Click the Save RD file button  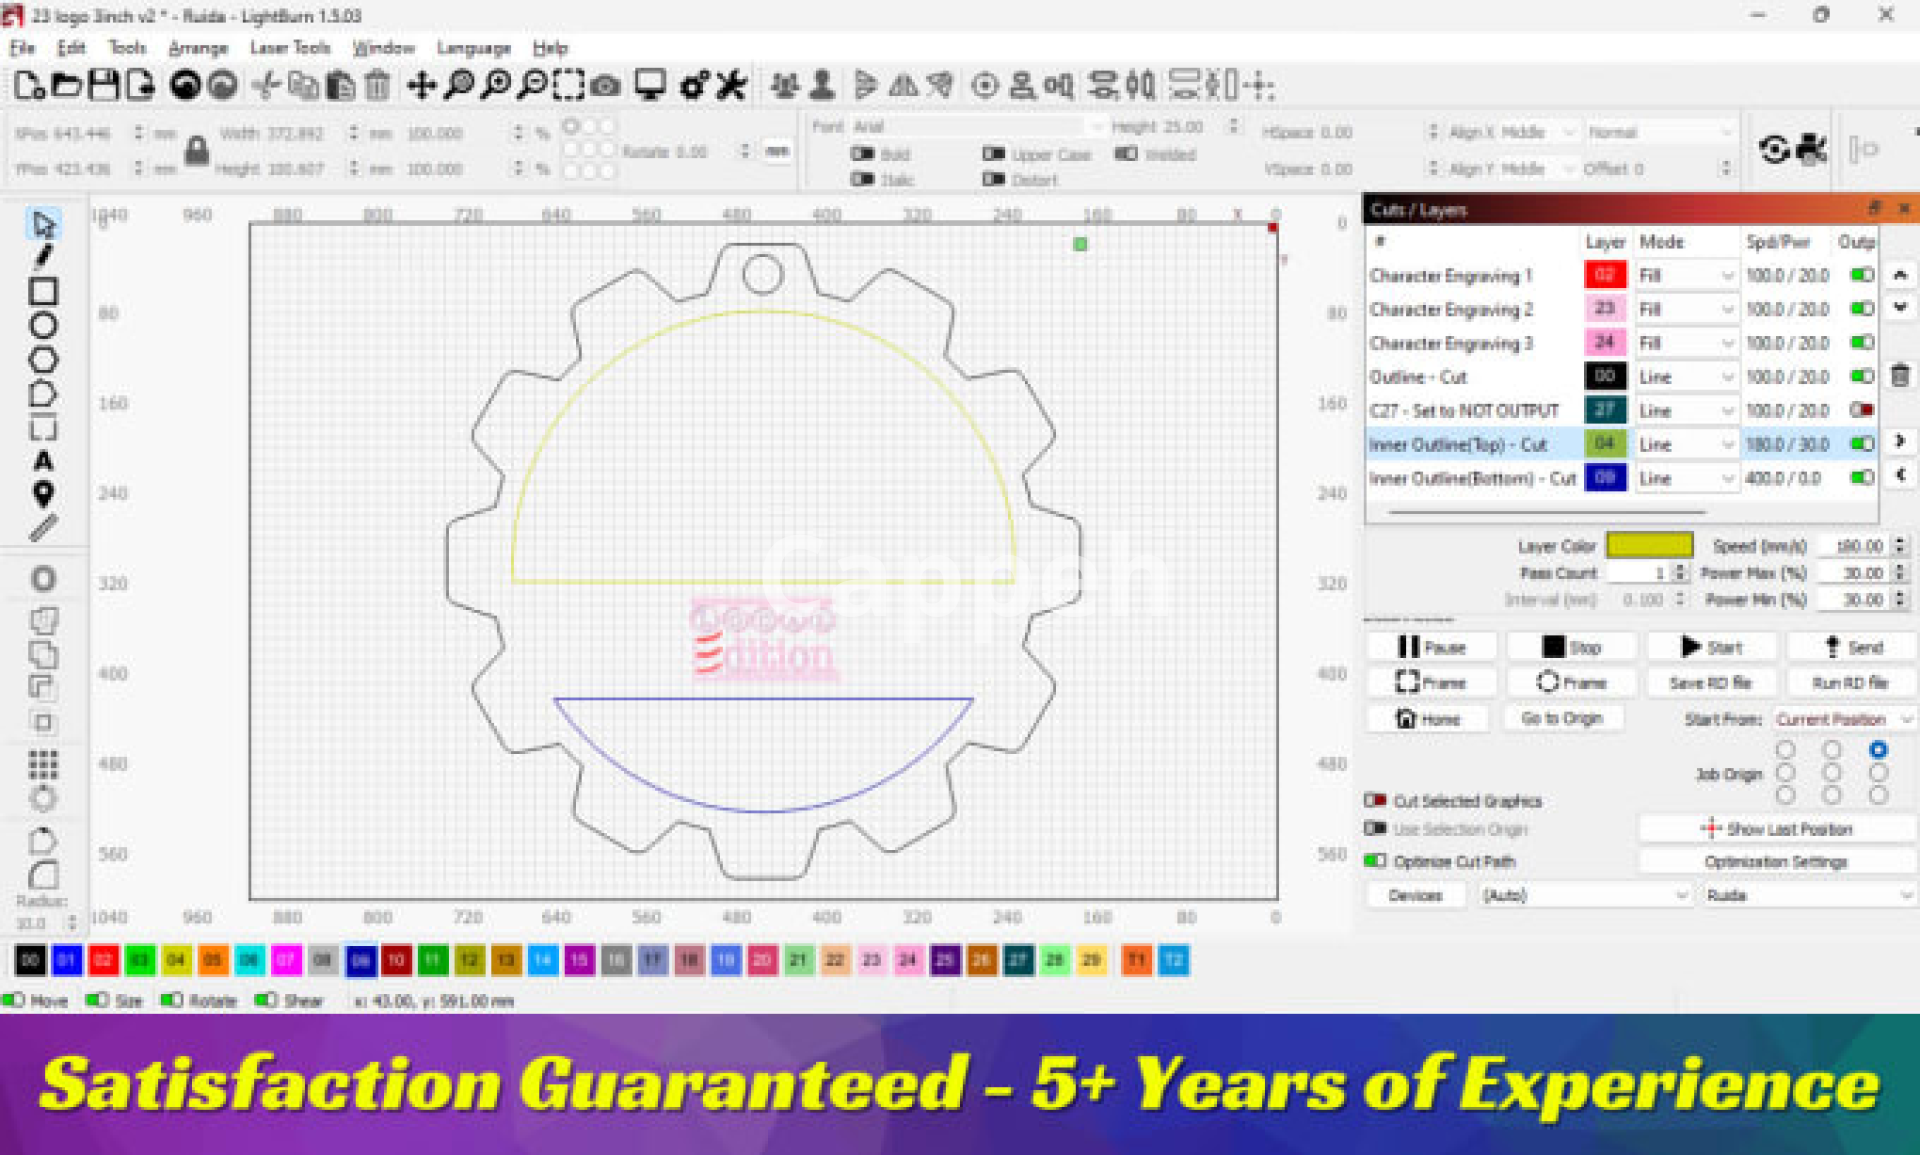1710,683
